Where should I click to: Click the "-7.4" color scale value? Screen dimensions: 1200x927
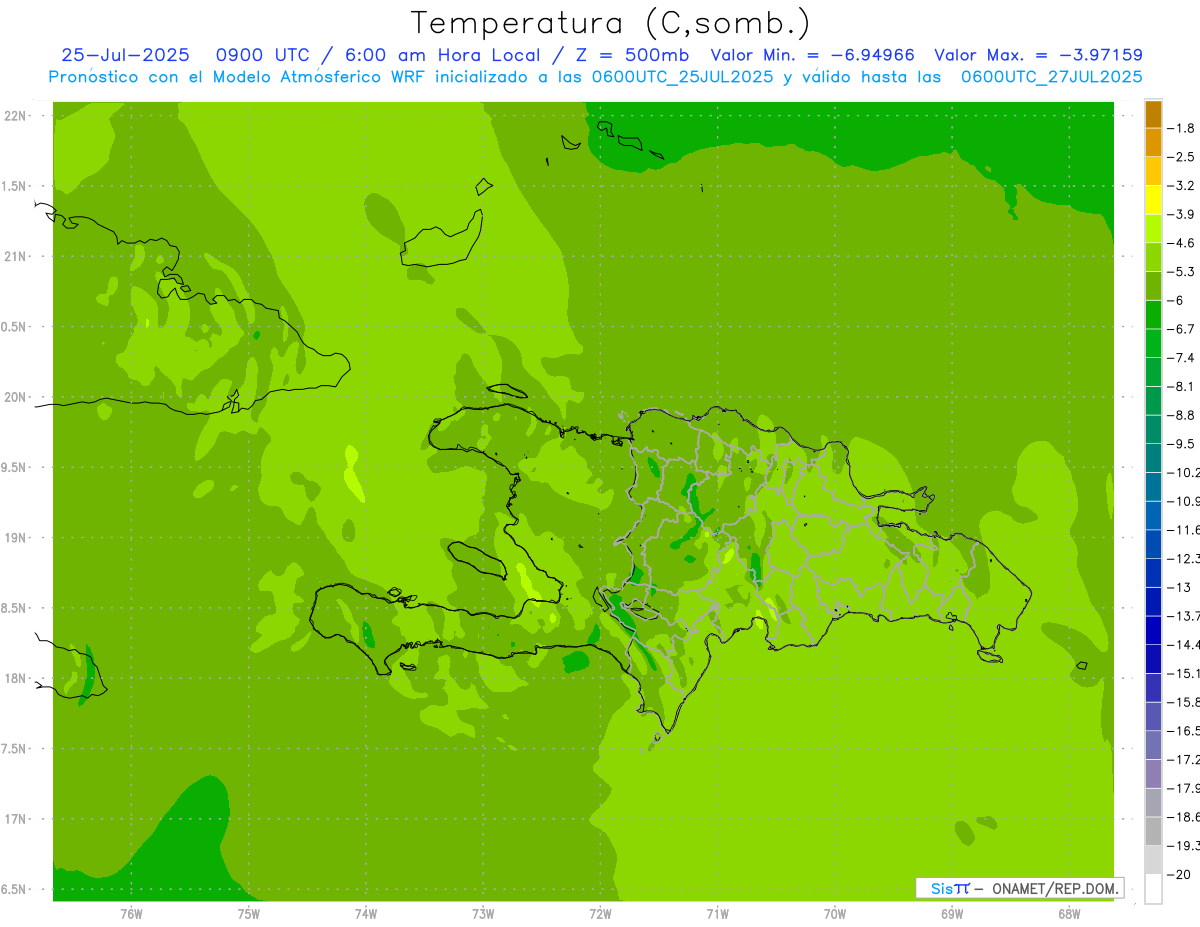coord(1183,357)
